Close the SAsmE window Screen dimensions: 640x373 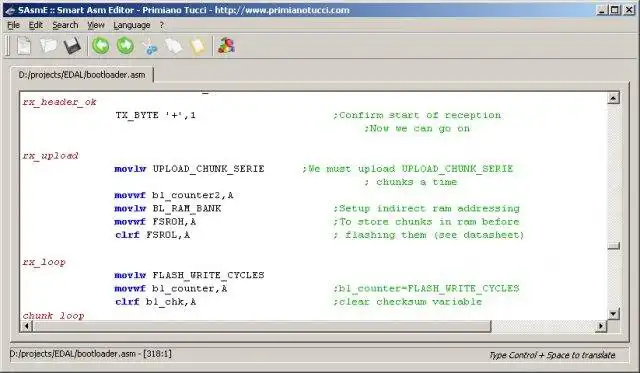(629, 10)
